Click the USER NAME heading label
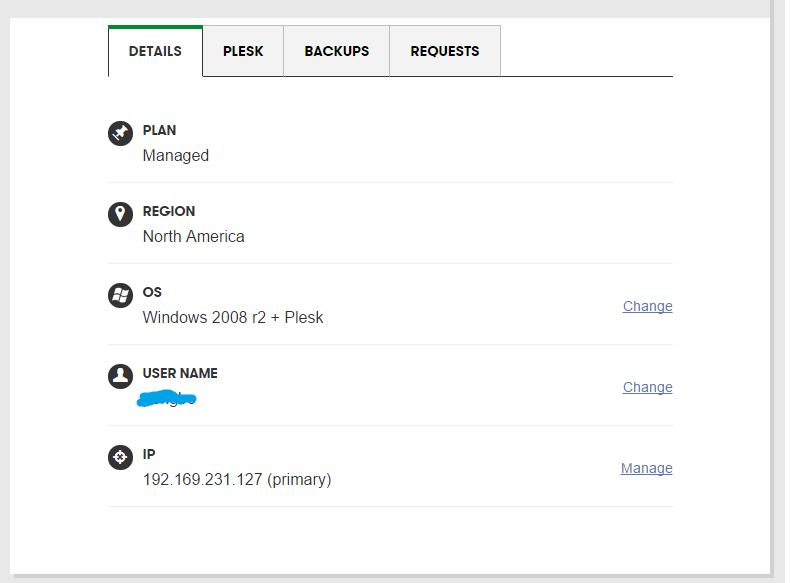Image resolution: width=795 pixels, height=583 pixels. point(180,374)
